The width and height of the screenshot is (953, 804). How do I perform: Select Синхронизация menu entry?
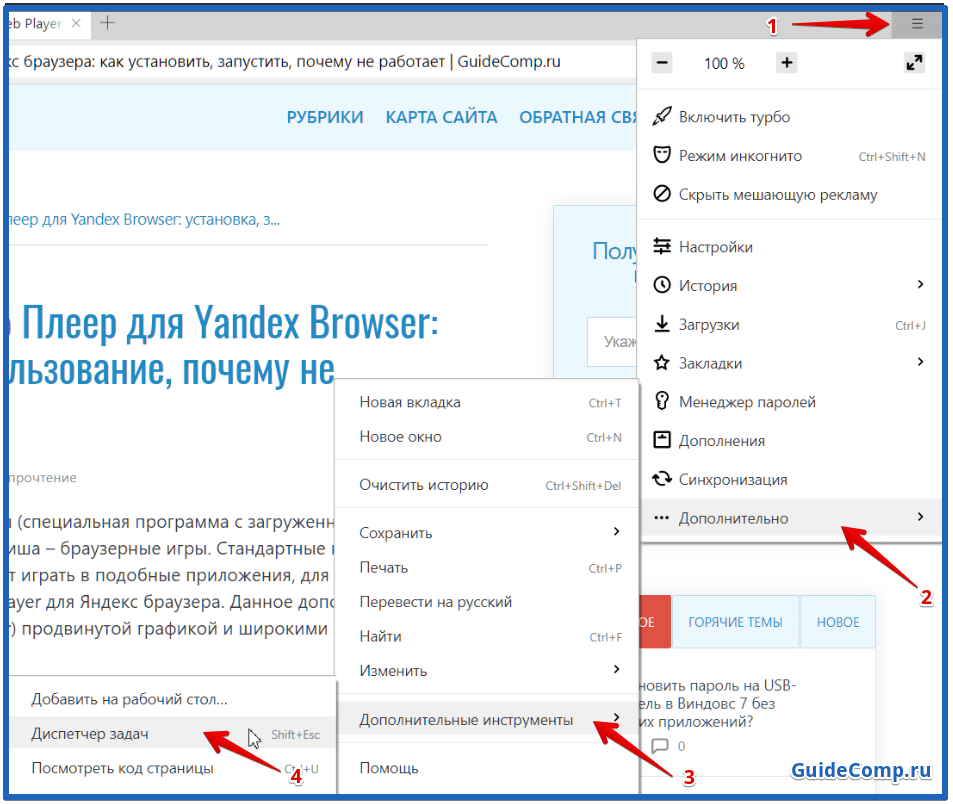click(790, 479)
